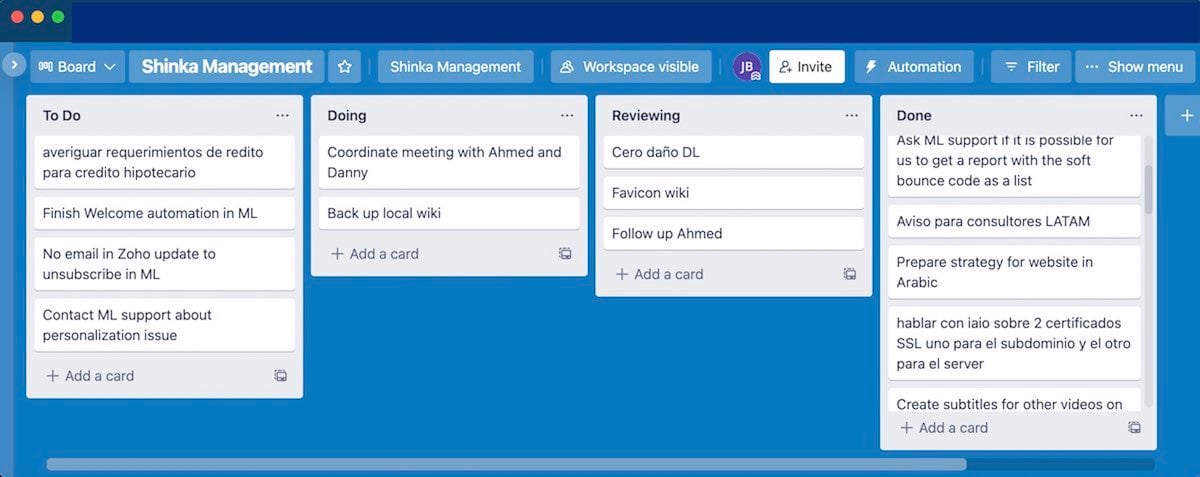The image size is (1200, 477).
Task: Click the JB member avatar
Action: pos(746,67)
